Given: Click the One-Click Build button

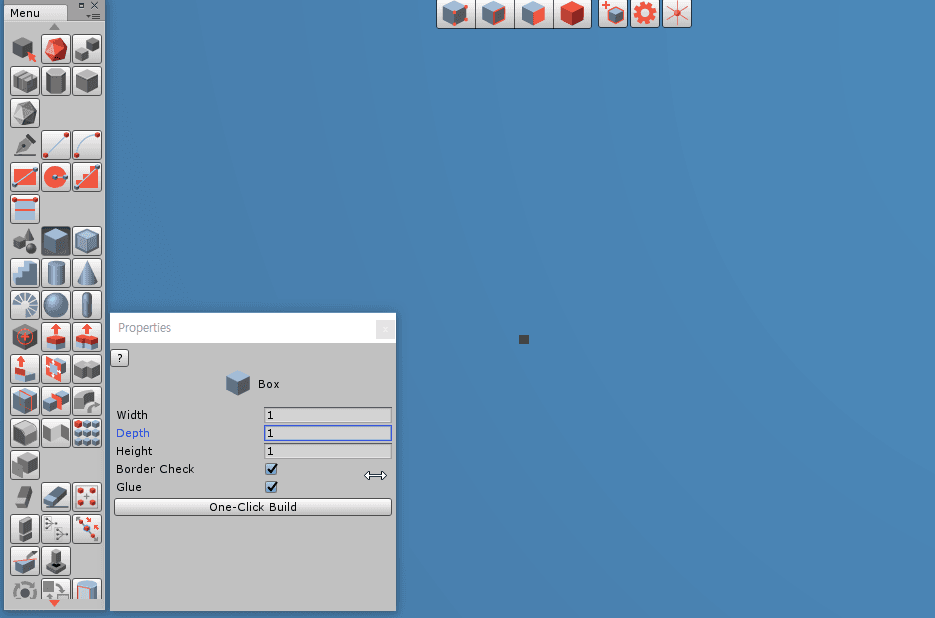Looking at the screenshot, I should tap(253, 507).
